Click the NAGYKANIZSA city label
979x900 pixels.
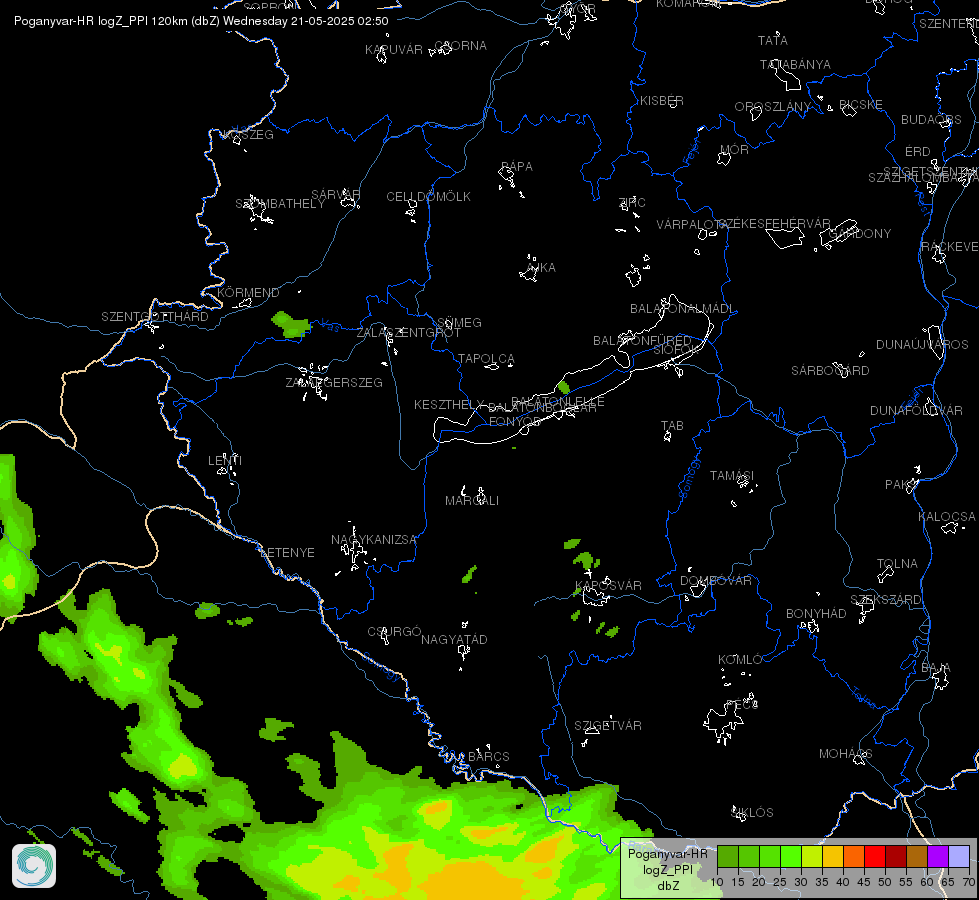374,540
